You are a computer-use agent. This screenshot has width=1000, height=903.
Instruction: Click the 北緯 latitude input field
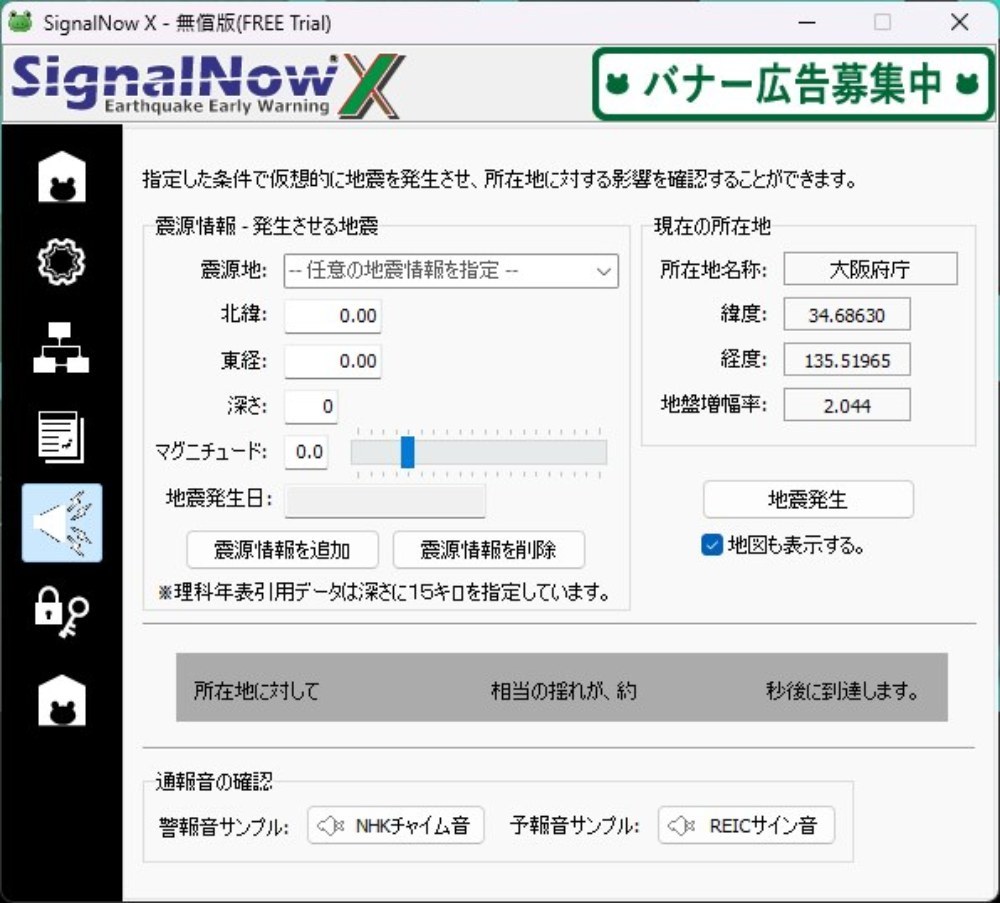click(333, 316)
